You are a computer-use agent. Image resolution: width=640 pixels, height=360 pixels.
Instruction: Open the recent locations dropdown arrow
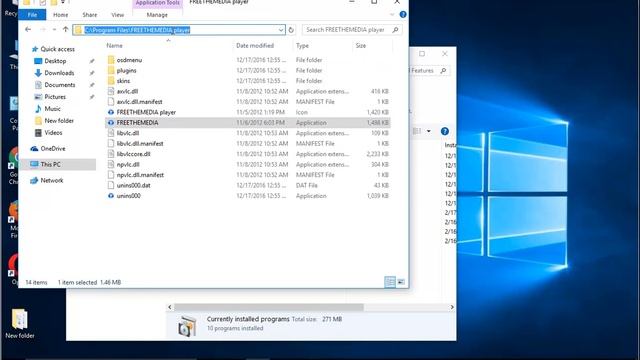(54, 30)
